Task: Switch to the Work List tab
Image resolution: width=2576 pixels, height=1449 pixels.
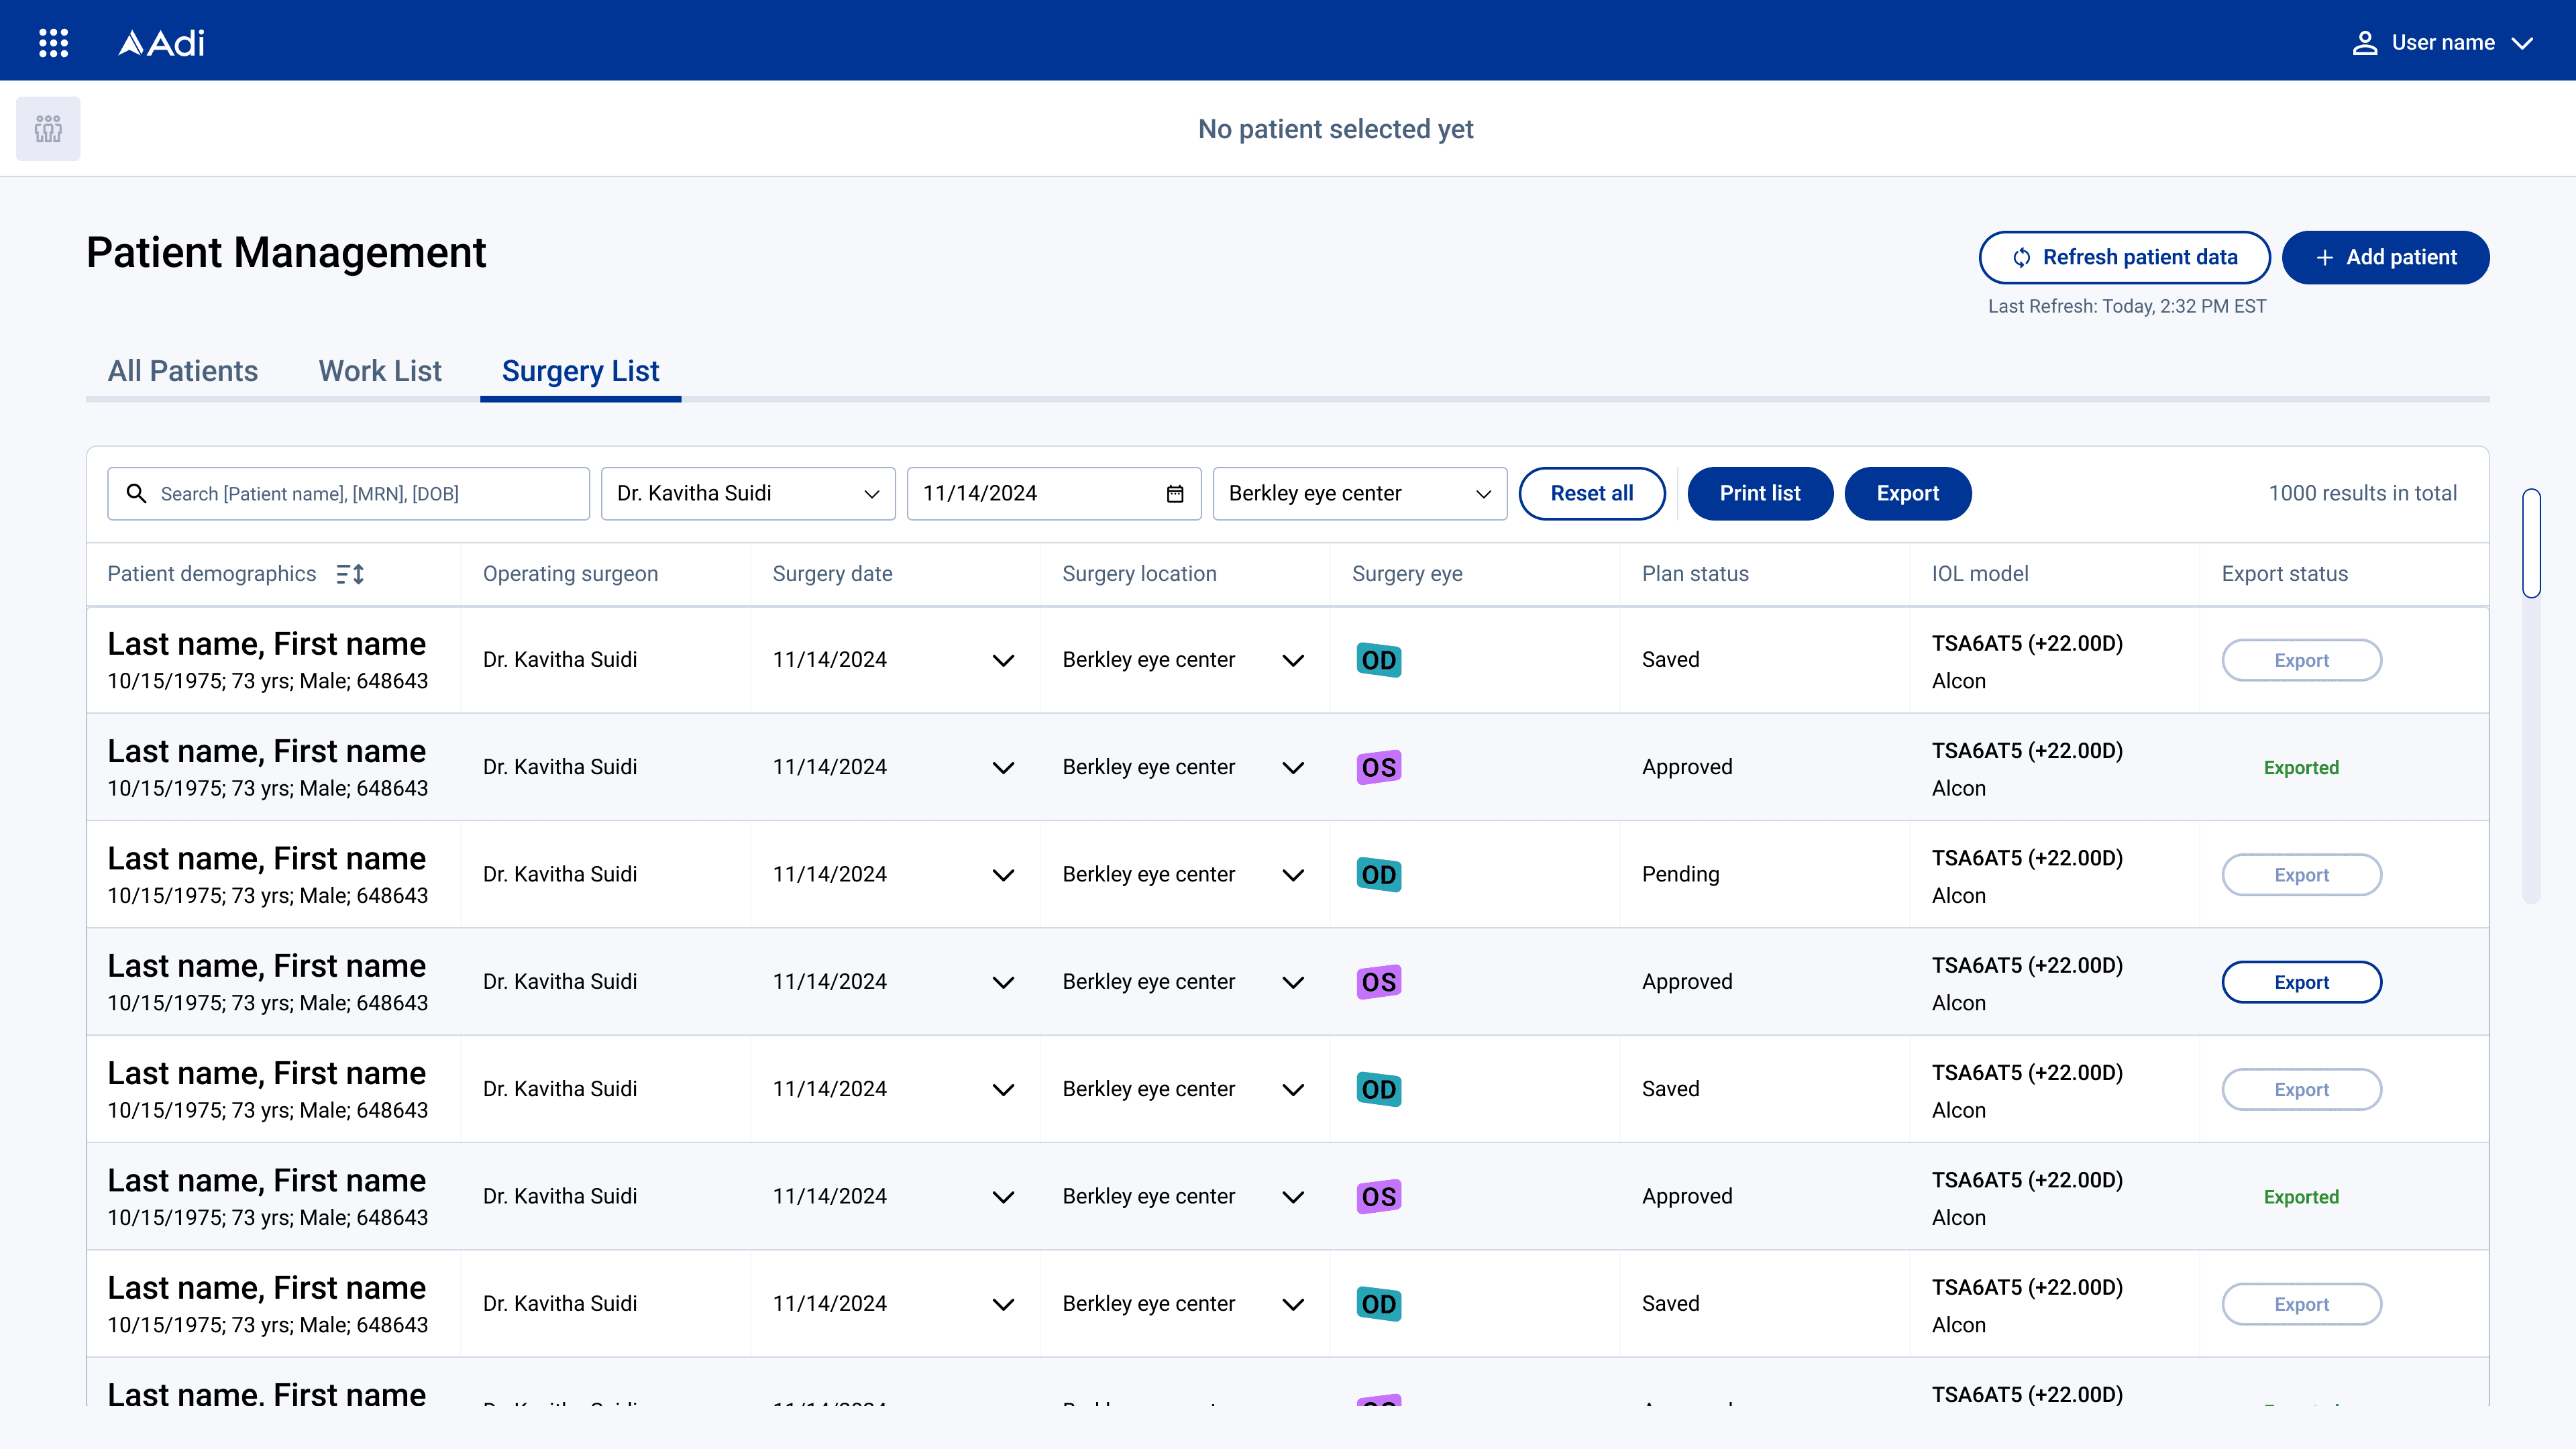Action: point(380,371)
